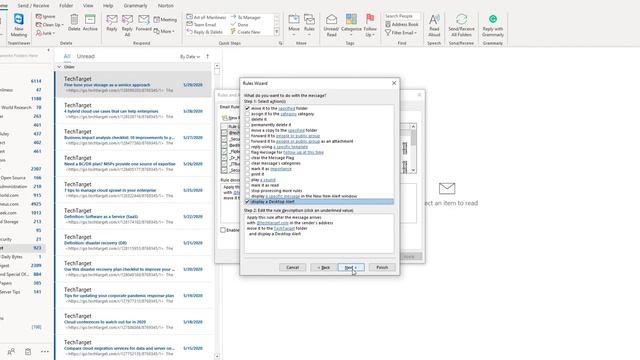
Task: Open the Tasks view in navigation bar
Action: click(x=28, y=351)
